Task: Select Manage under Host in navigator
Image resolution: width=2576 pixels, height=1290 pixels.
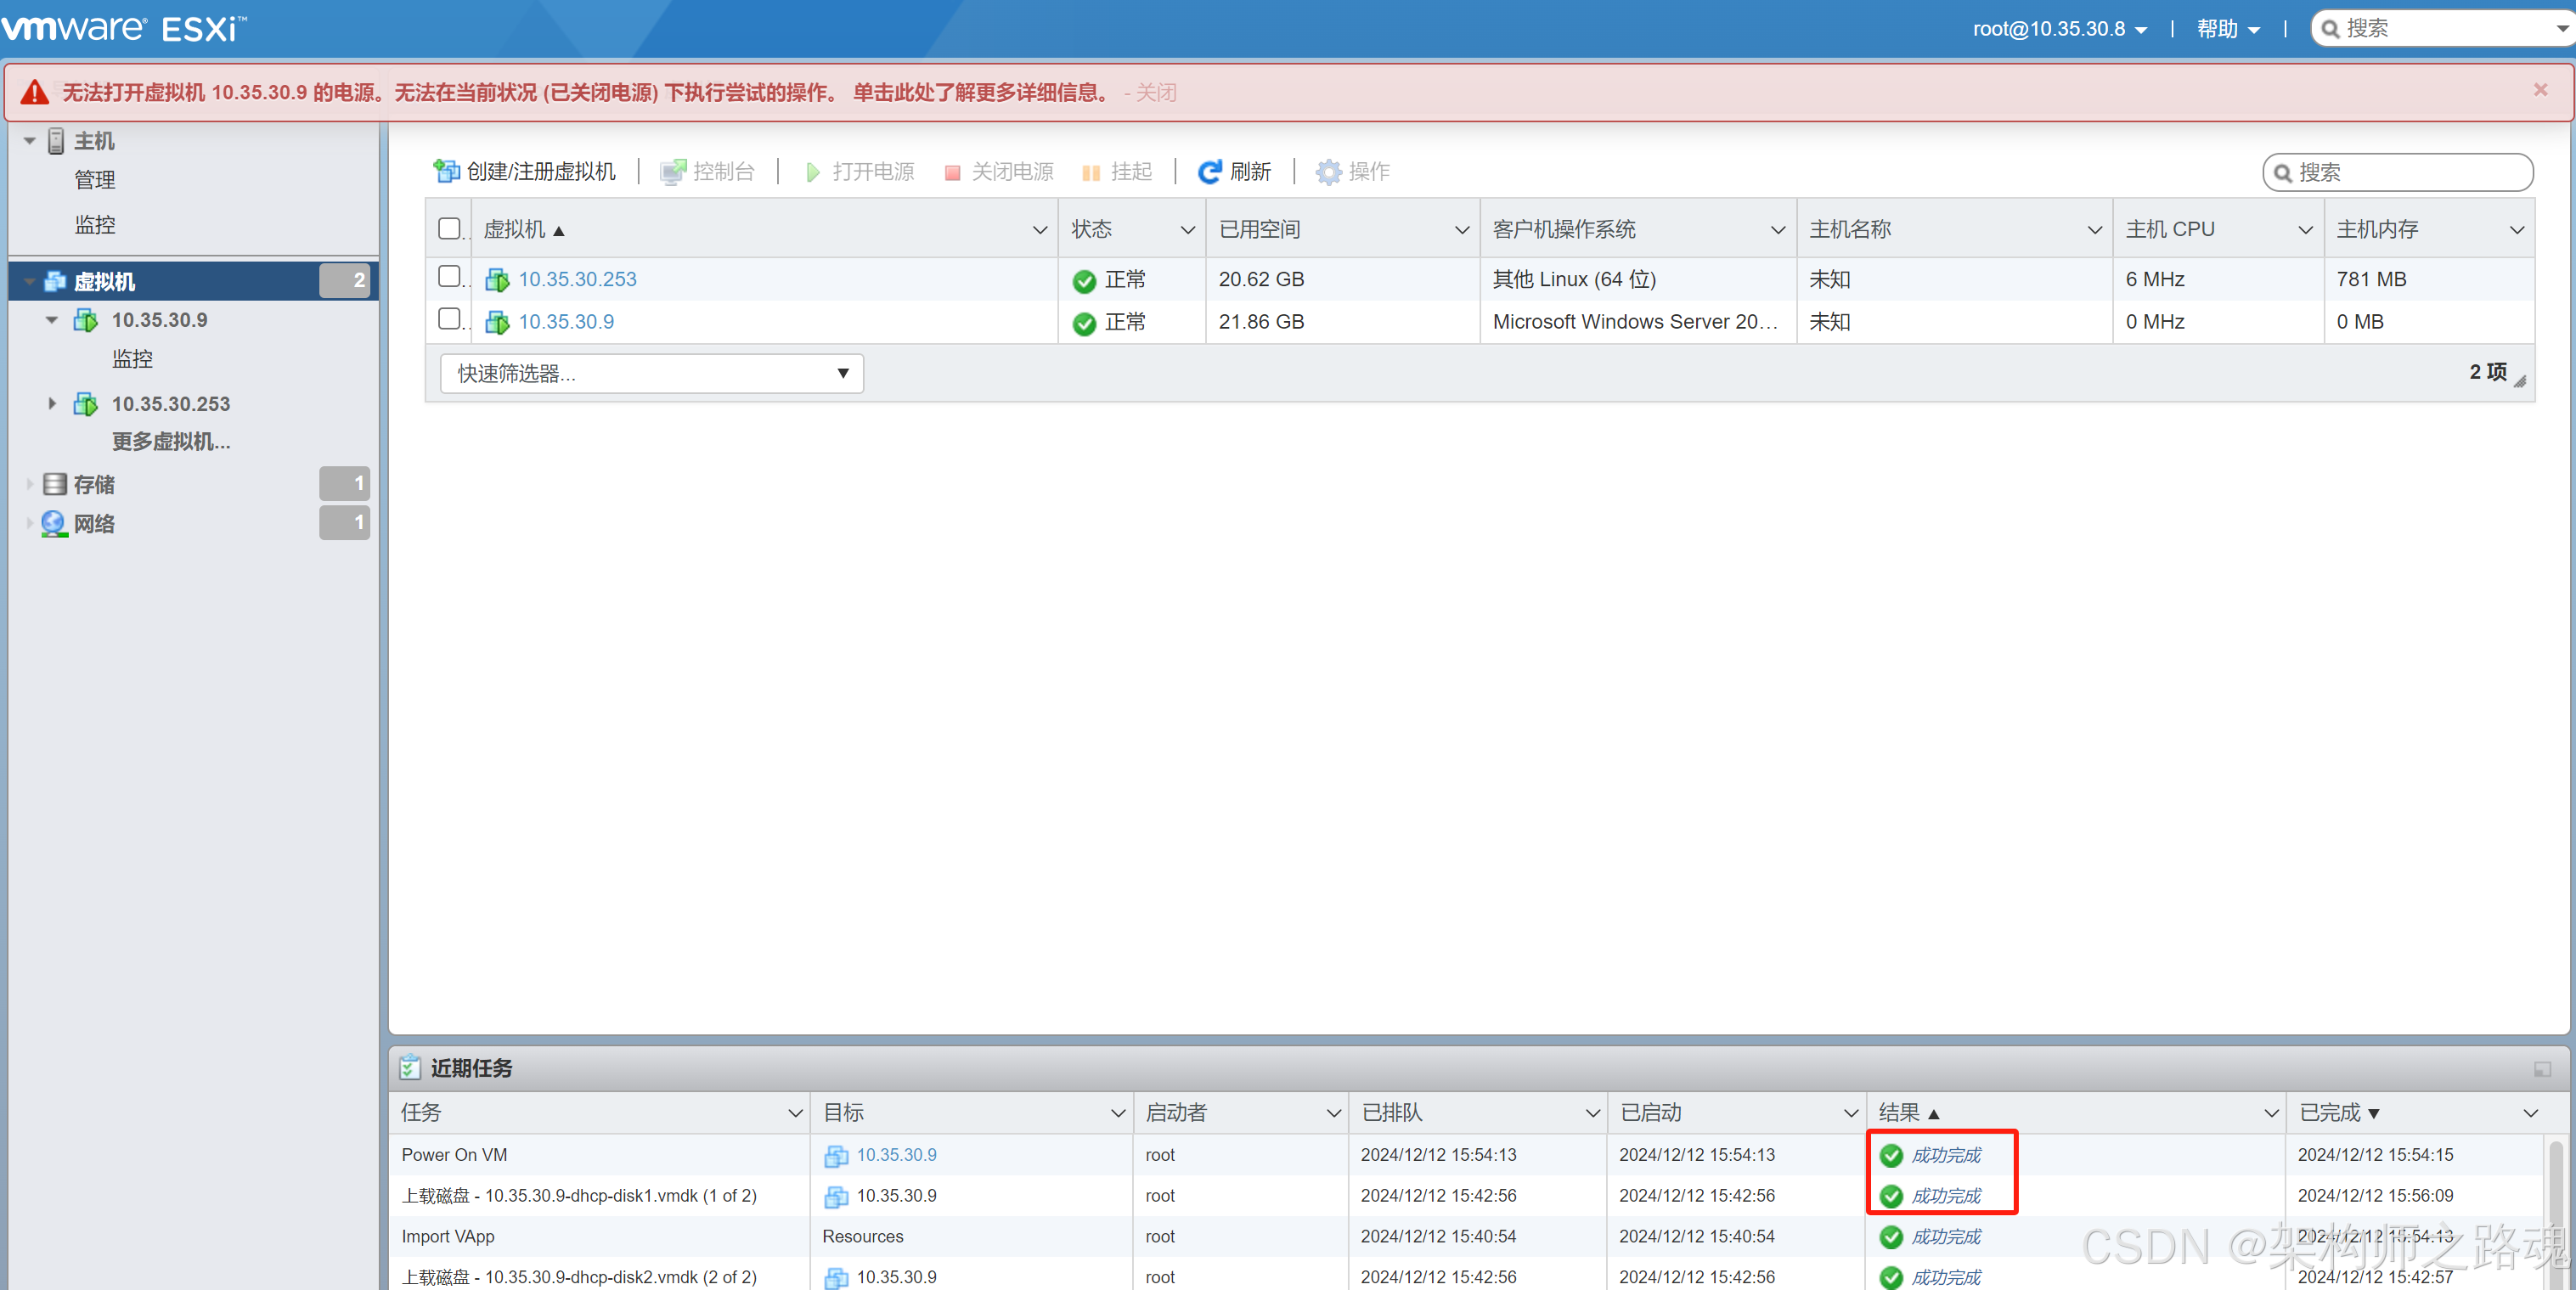Action: [x=95, y=180]
